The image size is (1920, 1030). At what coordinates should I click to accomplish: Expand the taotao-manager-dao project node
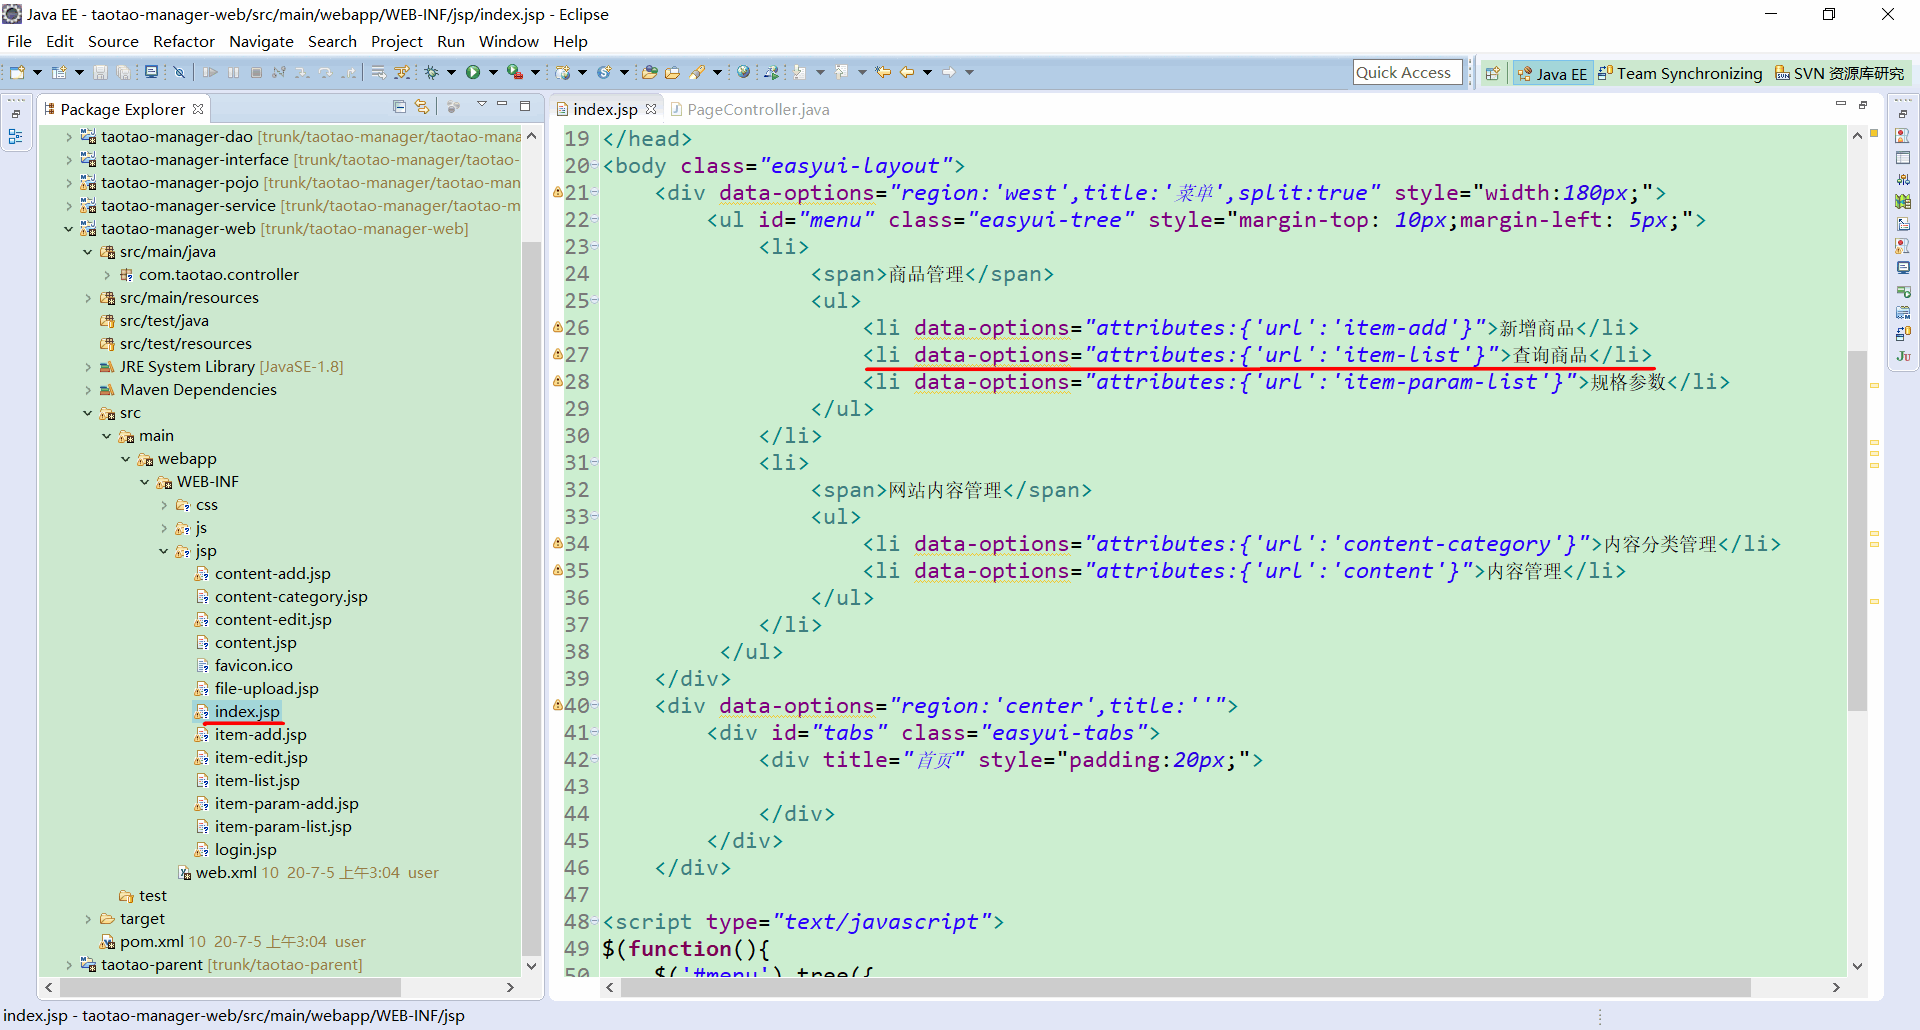[68, 137]
